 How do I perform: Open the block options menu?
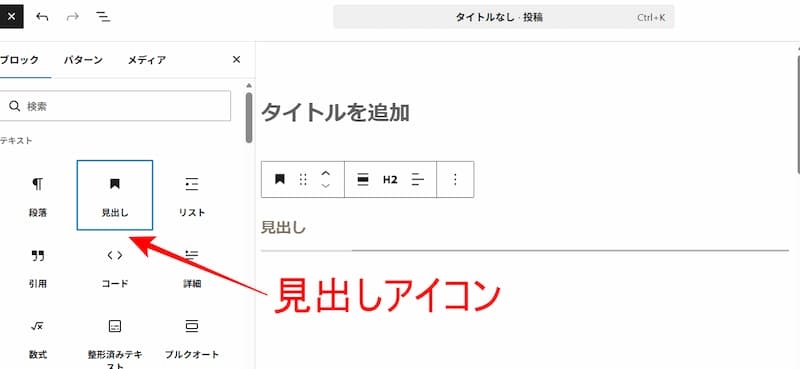point(455,179)
